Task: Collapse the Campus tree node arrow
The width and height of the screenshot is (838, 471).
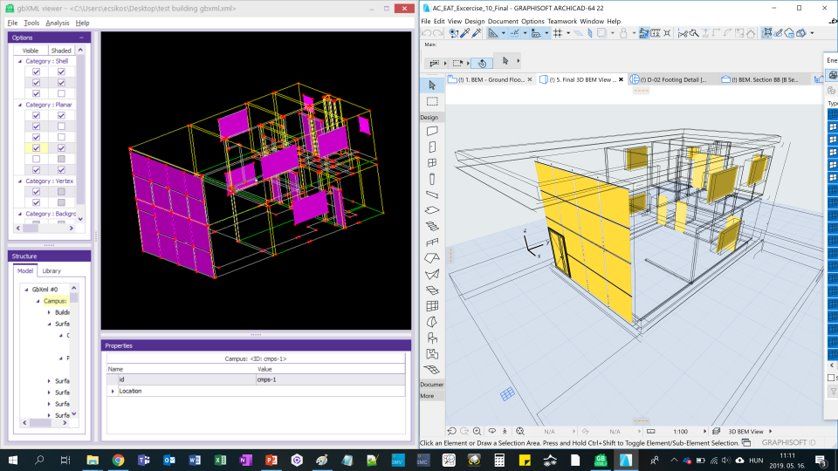Action: coord(37,301)
